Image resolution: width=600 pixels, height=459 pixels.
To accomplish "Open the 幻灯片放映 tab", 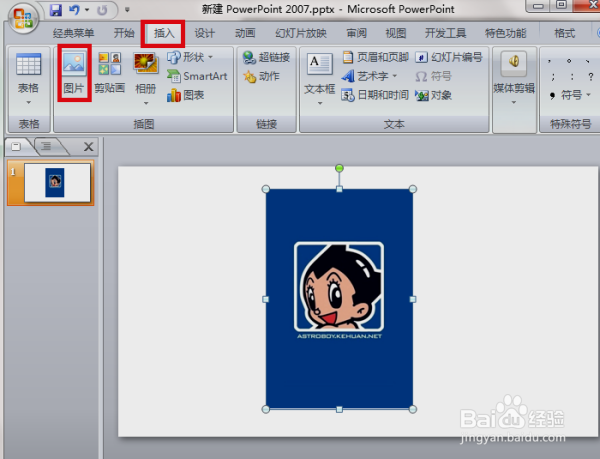I will pyautogui.click(x=301, y=33).
